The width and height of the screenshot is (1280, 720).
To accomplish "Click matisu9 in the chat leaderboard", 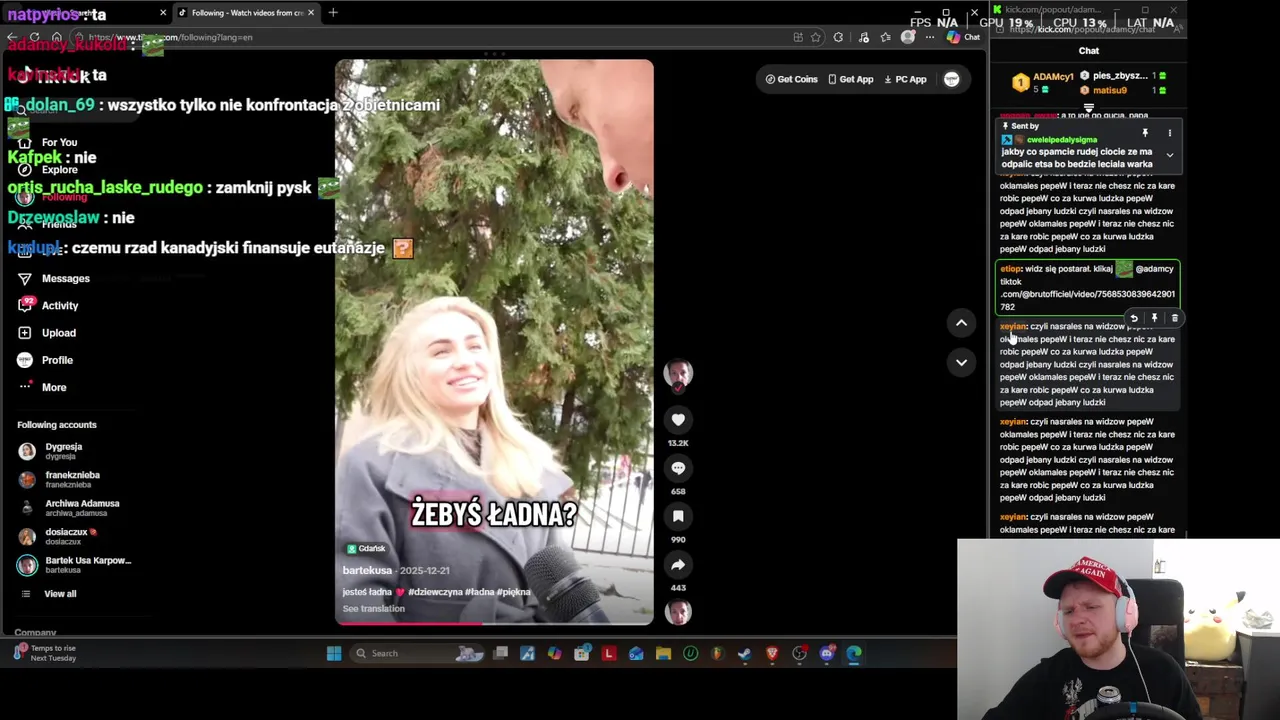I will 1109,90.
